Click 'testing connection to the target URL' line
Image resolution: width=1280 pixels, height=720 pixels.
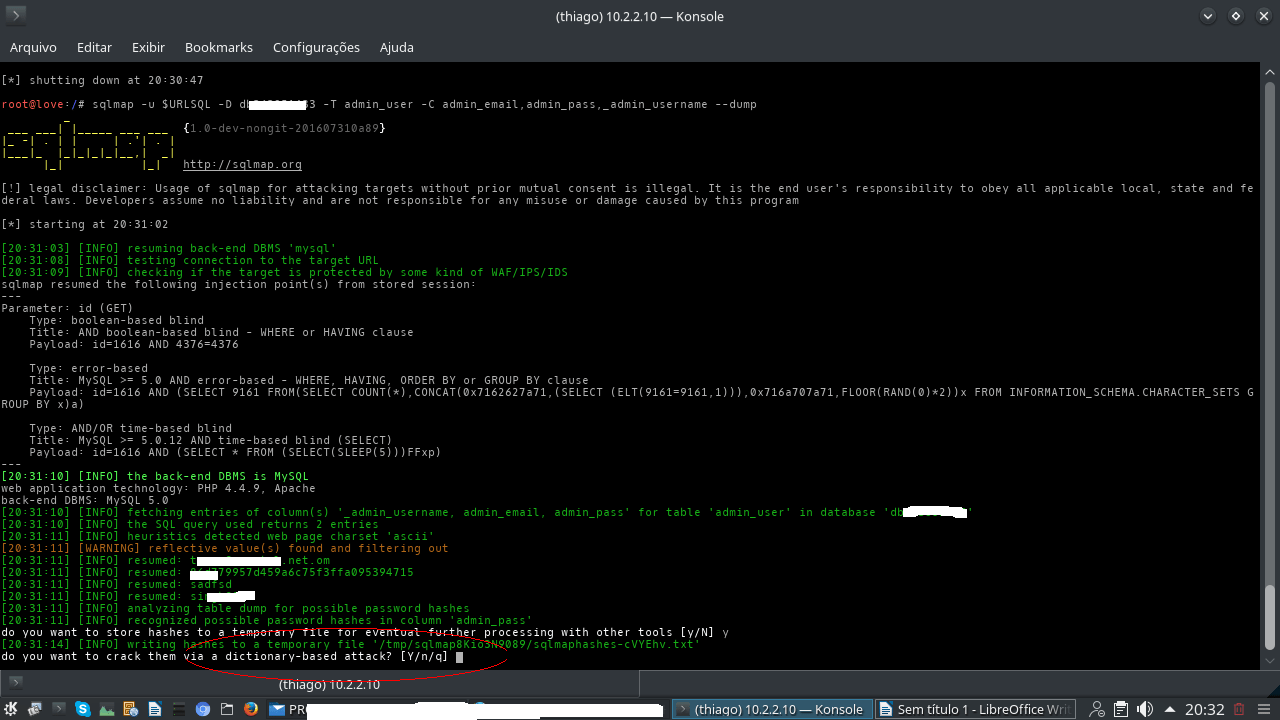(190, 260)
